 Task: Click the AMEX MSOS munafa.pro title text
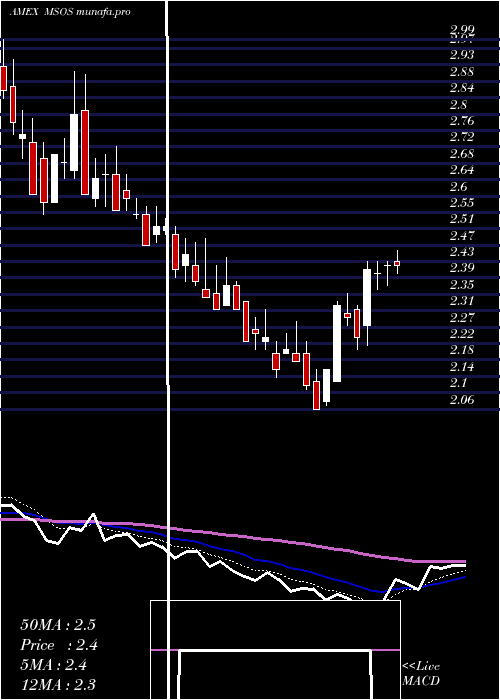coord(71,12)
